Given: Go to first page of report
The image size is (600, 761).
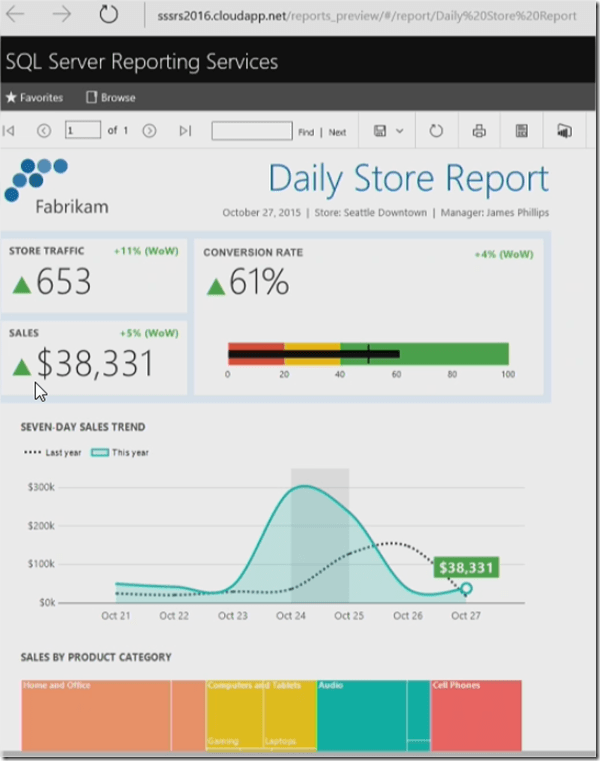Looking at the screenshot, I should pyautogui.click(x=9, y=131).
